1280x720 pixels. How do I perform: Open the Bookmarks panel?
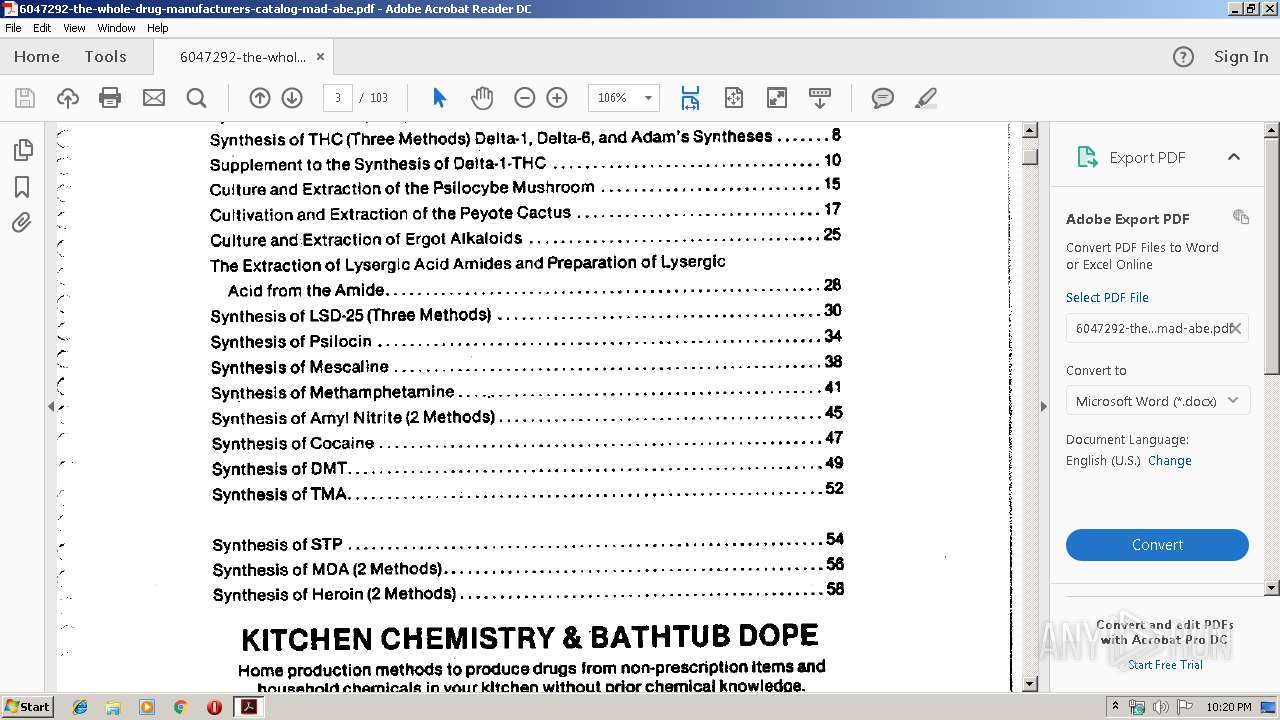click(x=22, y=187)
